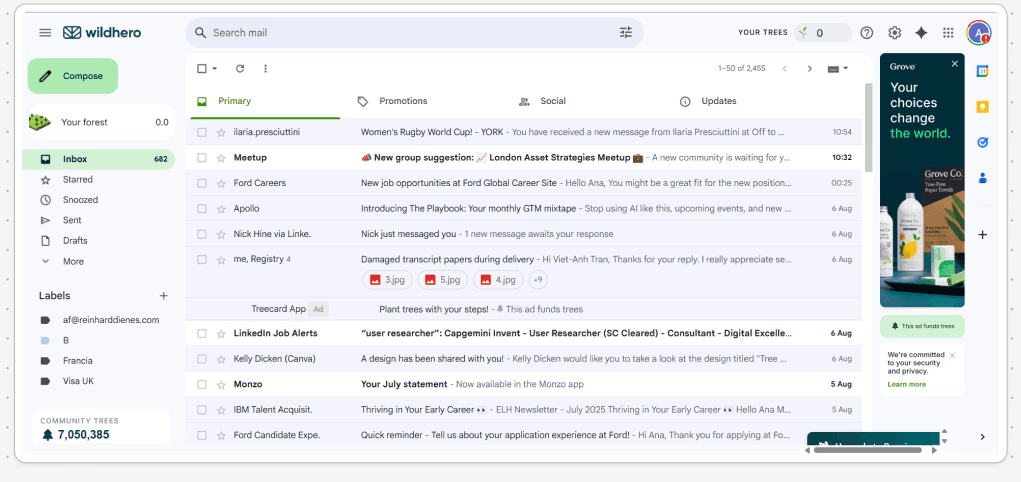Open Your forest panel
1021x482 pixels.
pyautogui.click(x=102, y=122)
